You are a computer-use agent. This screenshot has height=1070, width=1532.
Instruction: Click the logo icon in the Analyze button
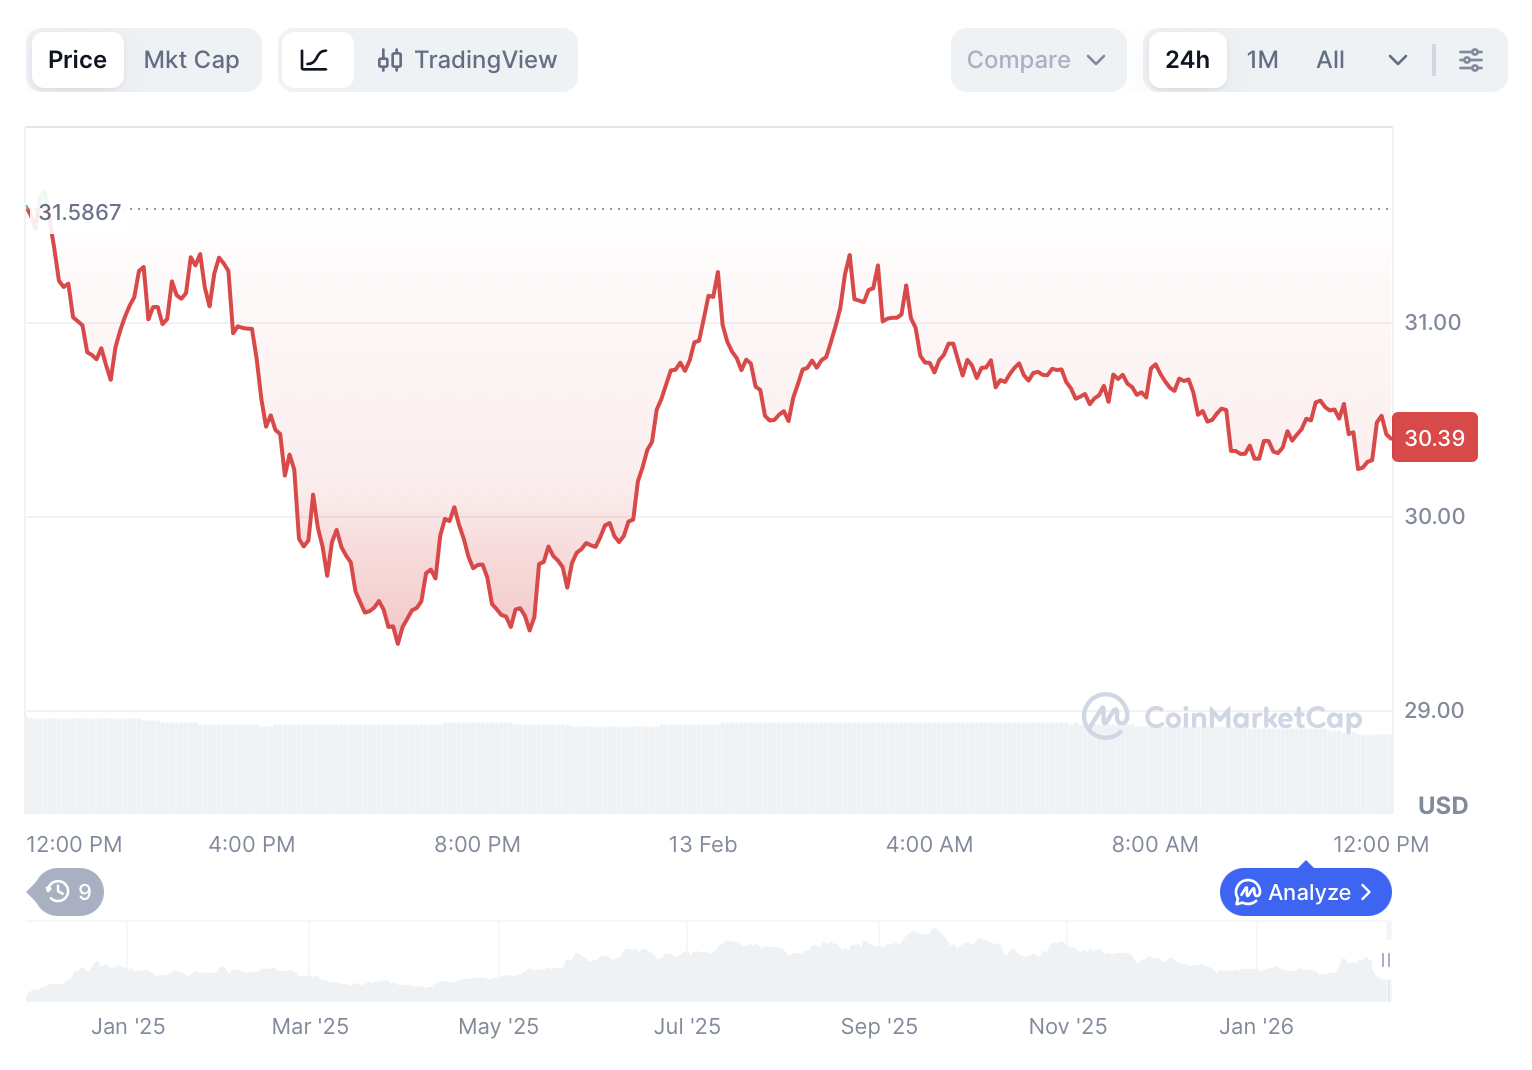tap(1247, 892)
